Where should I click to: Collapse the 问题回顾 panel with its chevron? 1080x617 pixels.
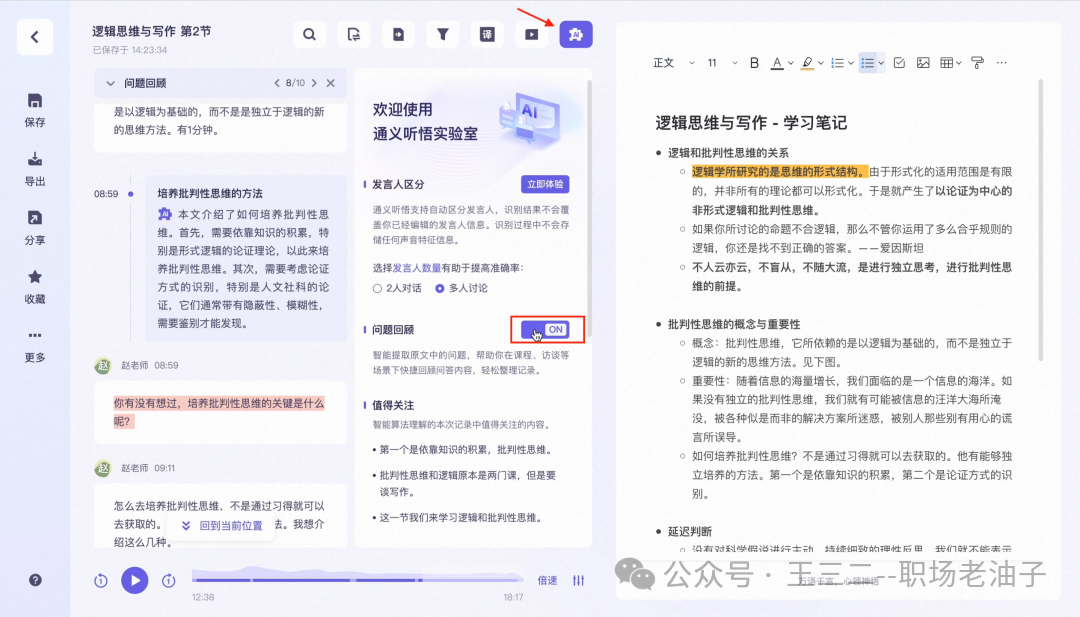110,83
